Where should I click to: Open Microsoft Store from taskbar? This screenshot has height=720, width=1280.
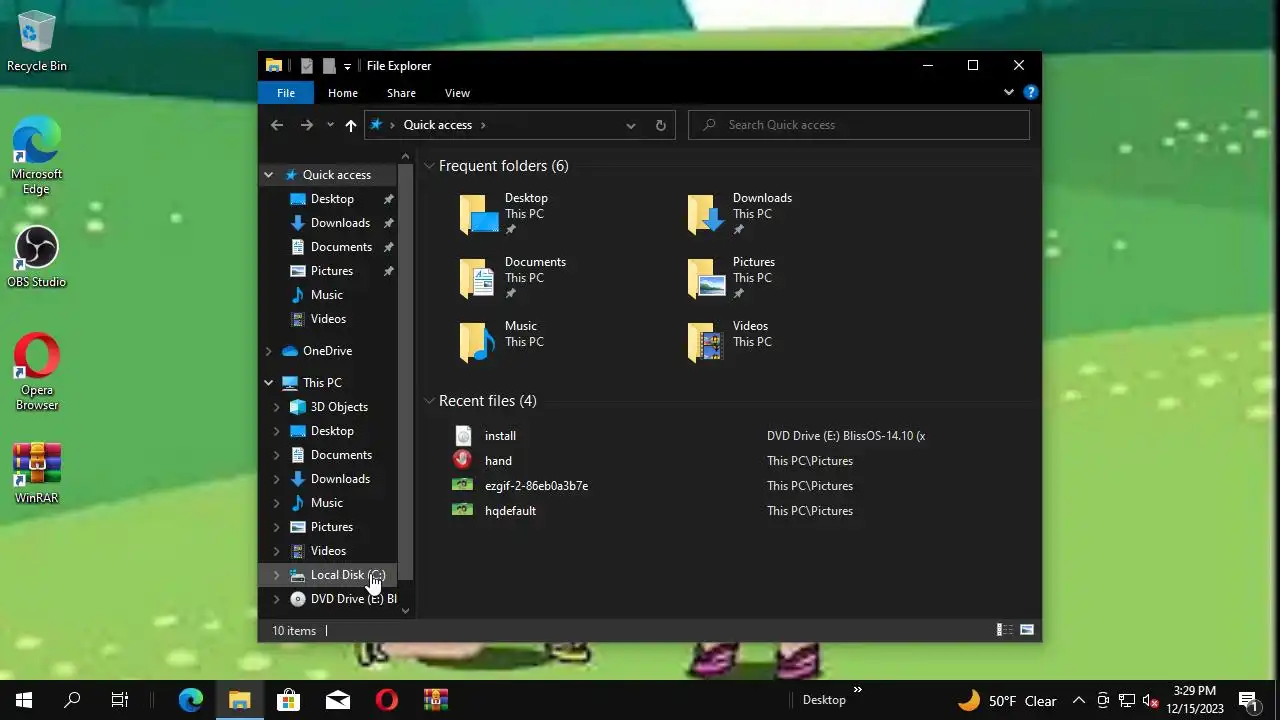tap(288, 700)
